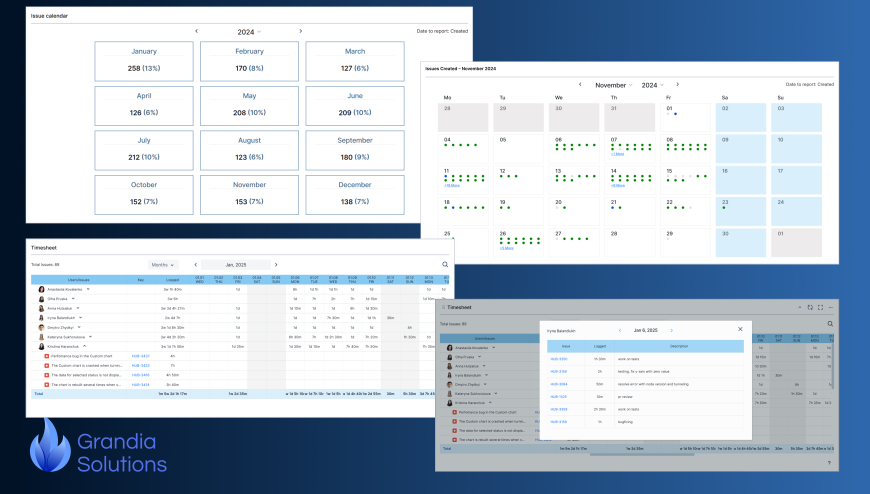This screenshot has height=494, width=870.
Task: Close the Iryna Balandiukh work log dialog
Action: click(x=740, y=329)
